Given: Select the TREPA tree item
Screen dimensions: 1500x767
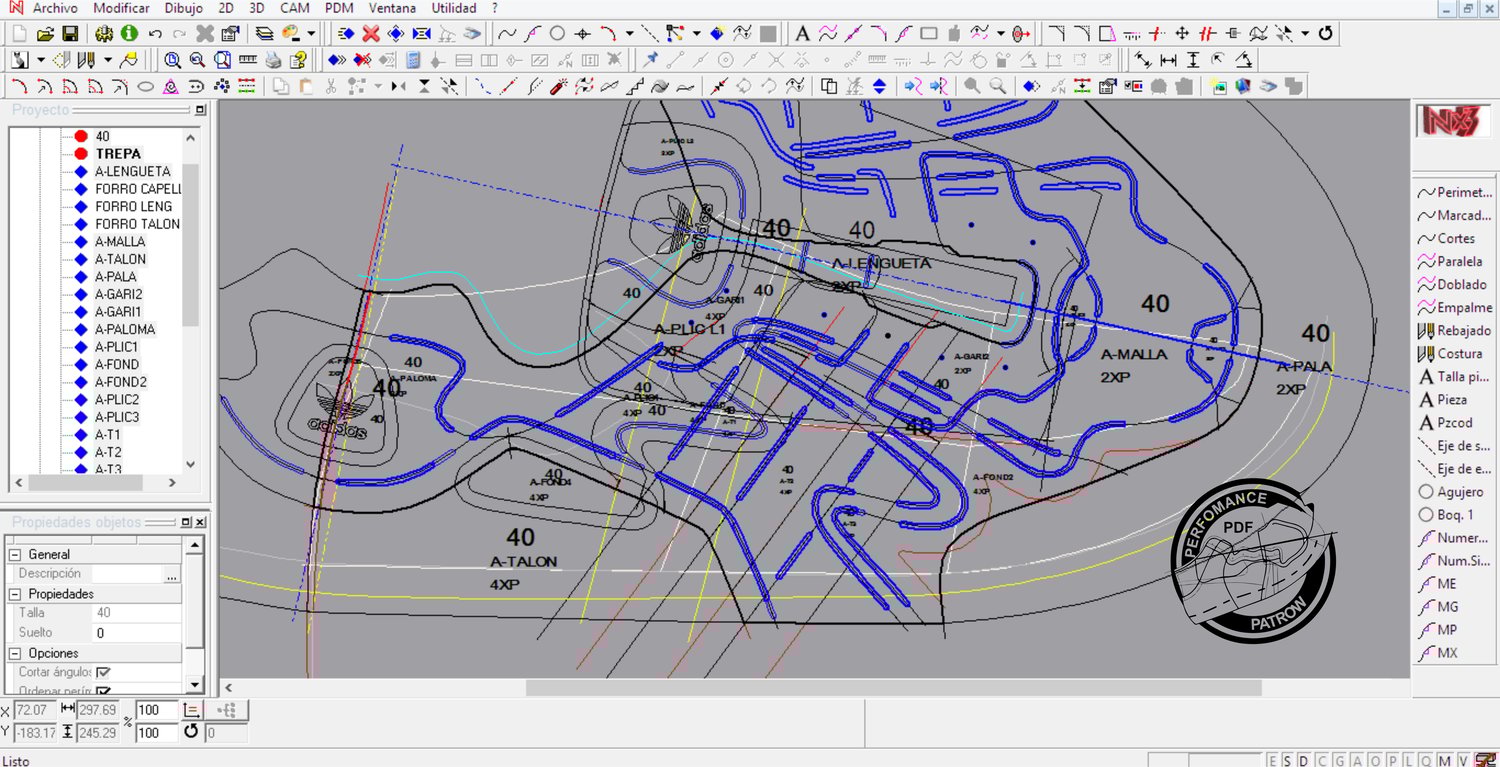Looking at the screenshot, I should (x=118, y=154).
